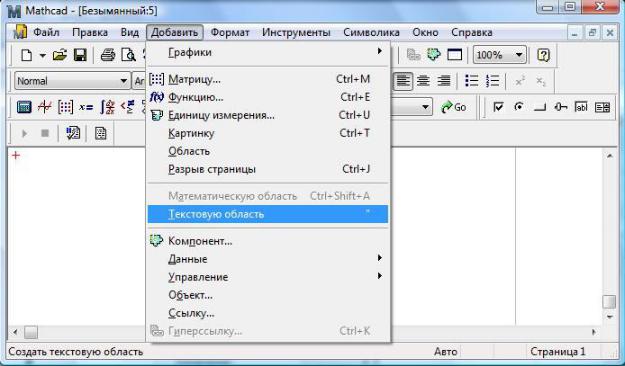Image resolution: width=625 pixels, height=366 pixels.
Task: Select Единицу измерения... menu item
Action: [x=267, y=115]
